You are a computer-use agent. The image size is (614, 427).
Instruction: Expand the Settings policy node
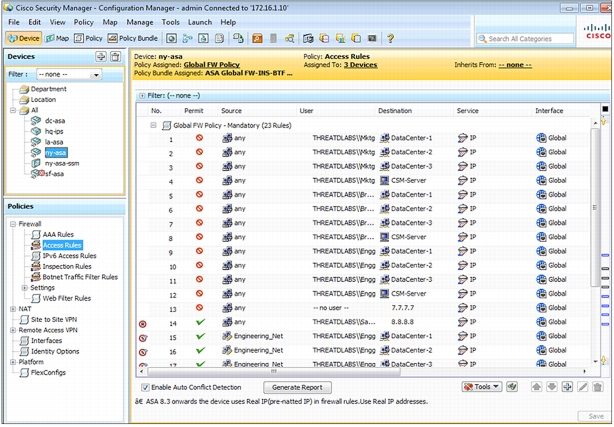click(x=25, y=288)
